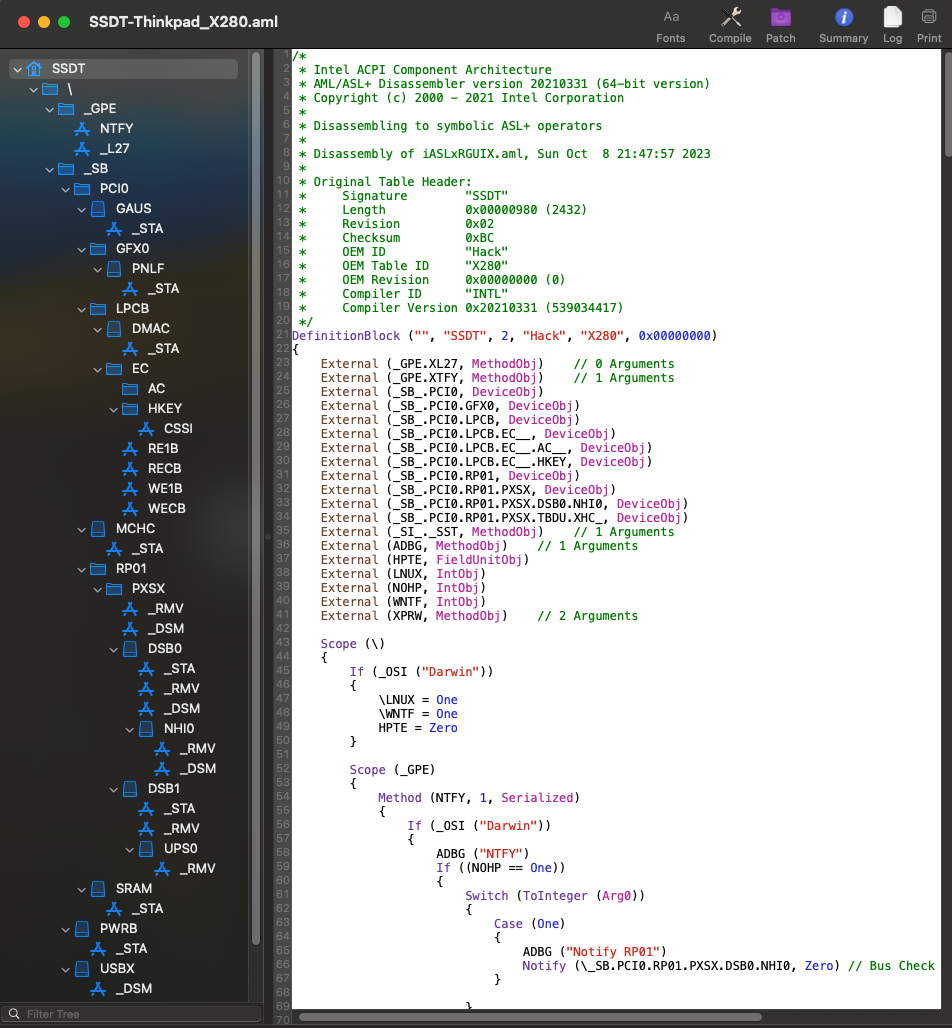Viewport: 952px width, 1028px height.
Task: Collapse the GFX0 node
Action: pos(81,249)
